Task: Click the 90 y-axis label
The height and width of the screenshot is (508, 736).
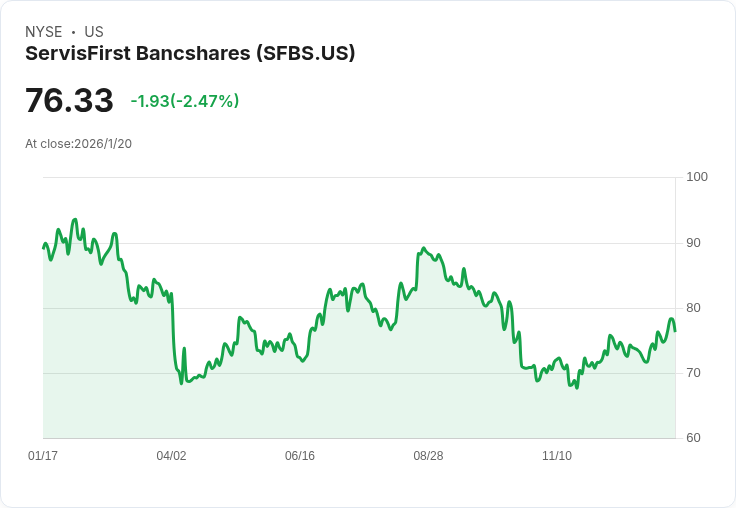Action: tap(693, 243)
